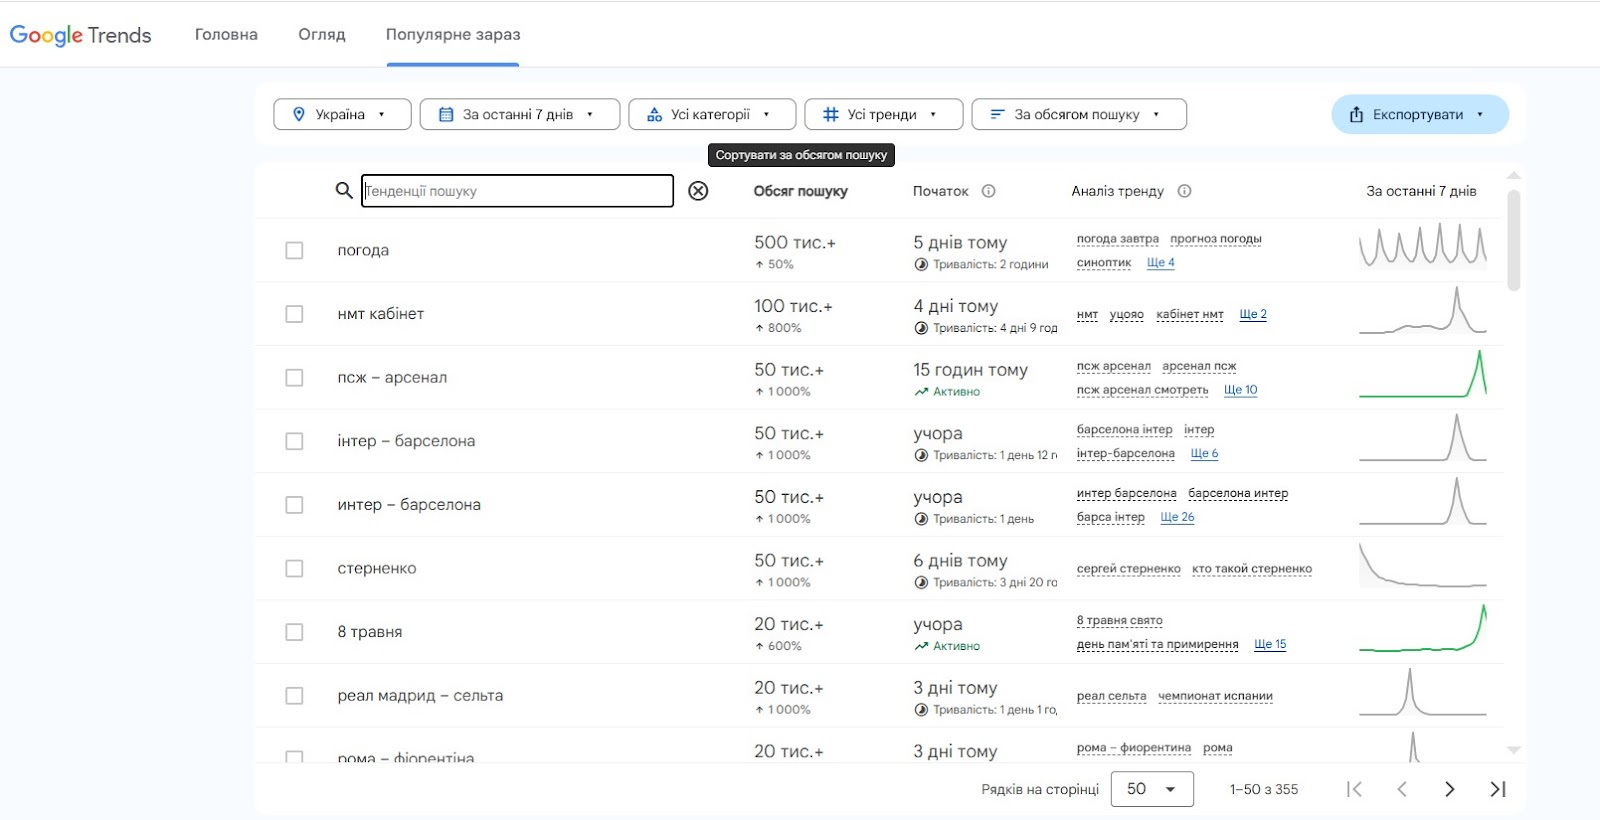Click the погода 7-day sparkline chart
The width and height of the screenshot is (1600, 820).
point(1423,246)
